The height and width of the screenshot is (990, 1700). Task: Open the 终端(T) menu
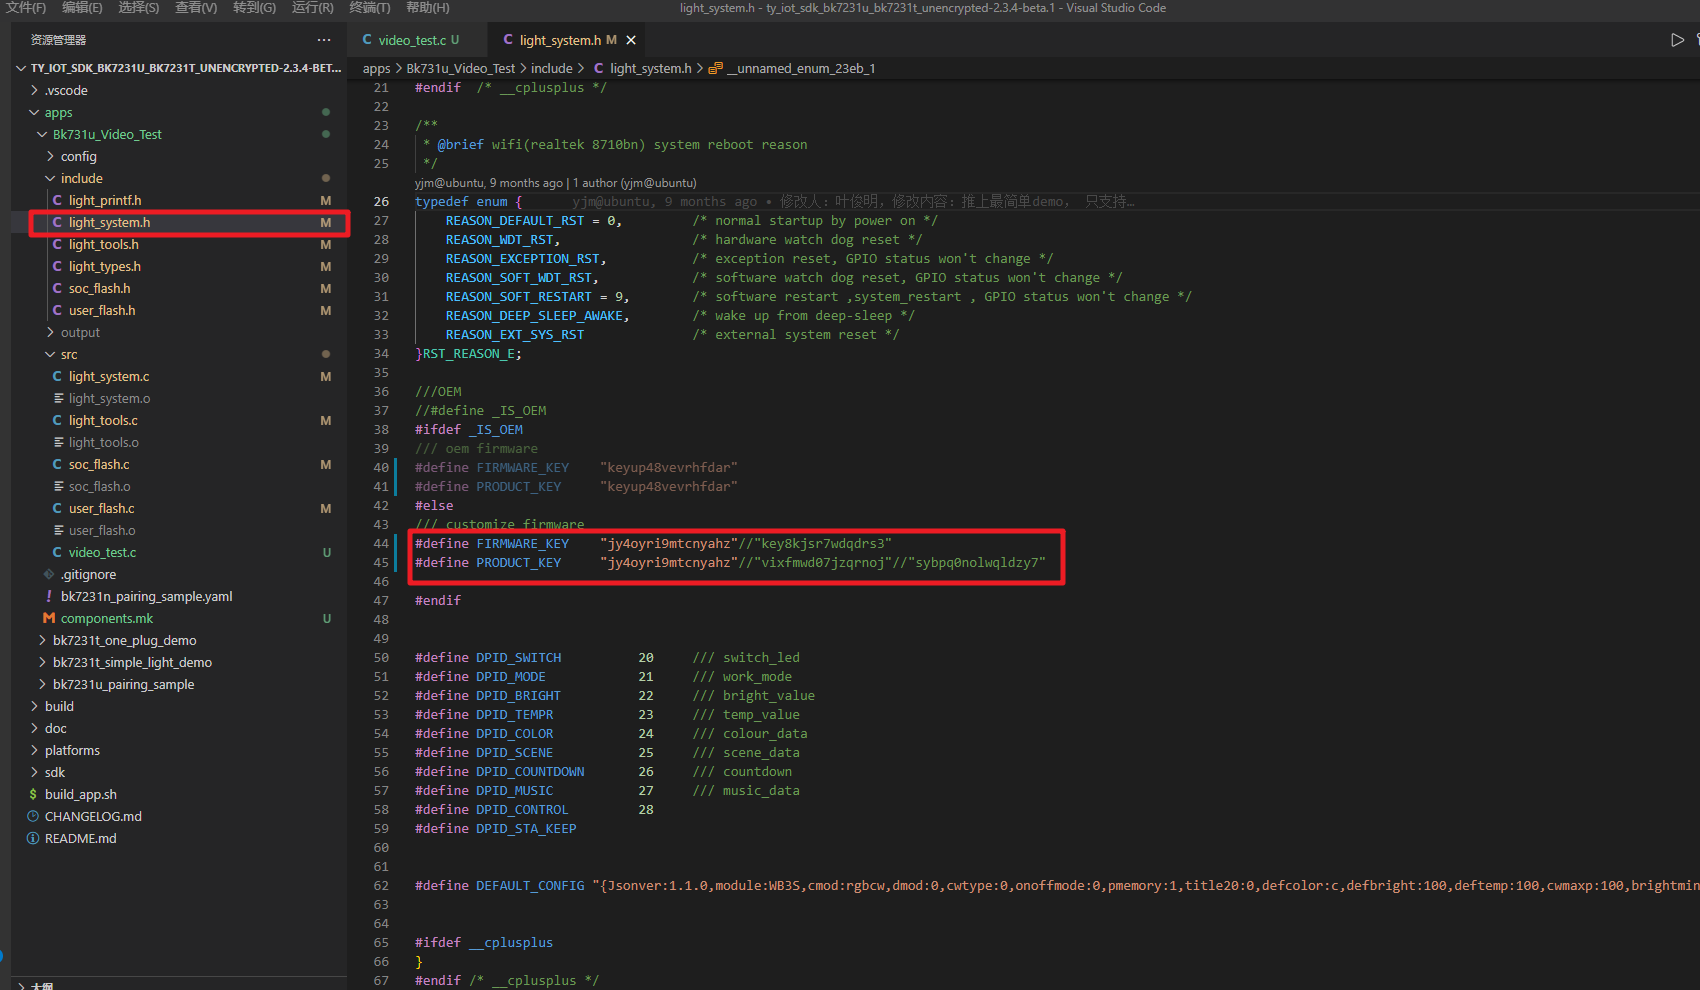(370, 8)
